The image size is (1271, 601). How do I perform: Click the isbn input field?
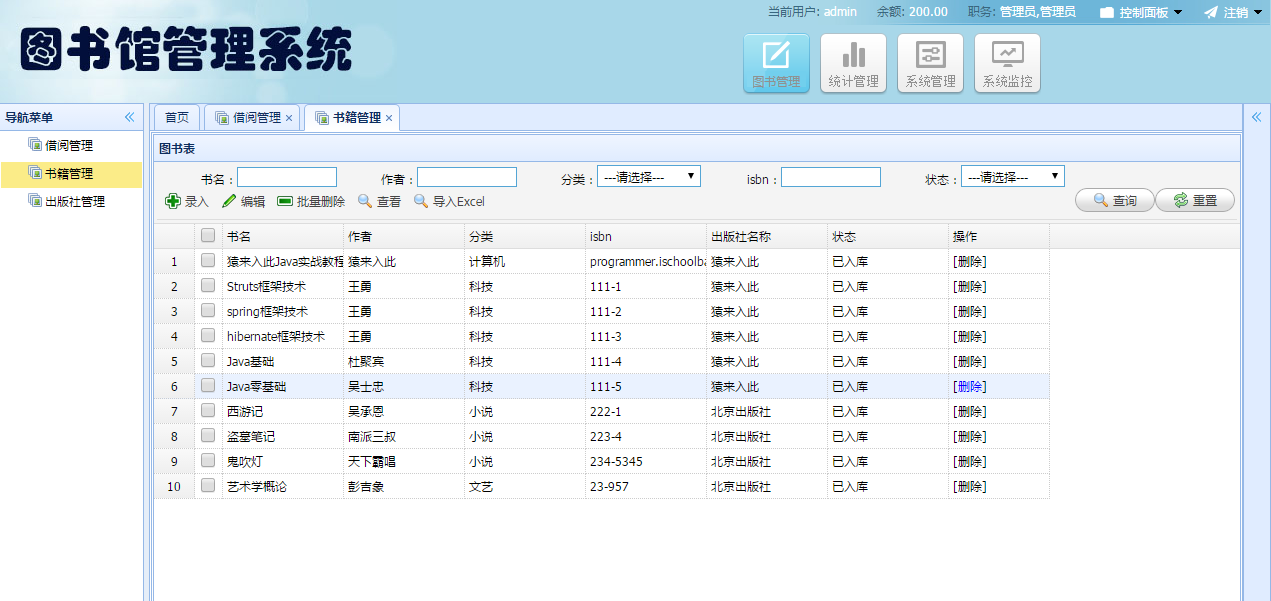coord(830,176)
